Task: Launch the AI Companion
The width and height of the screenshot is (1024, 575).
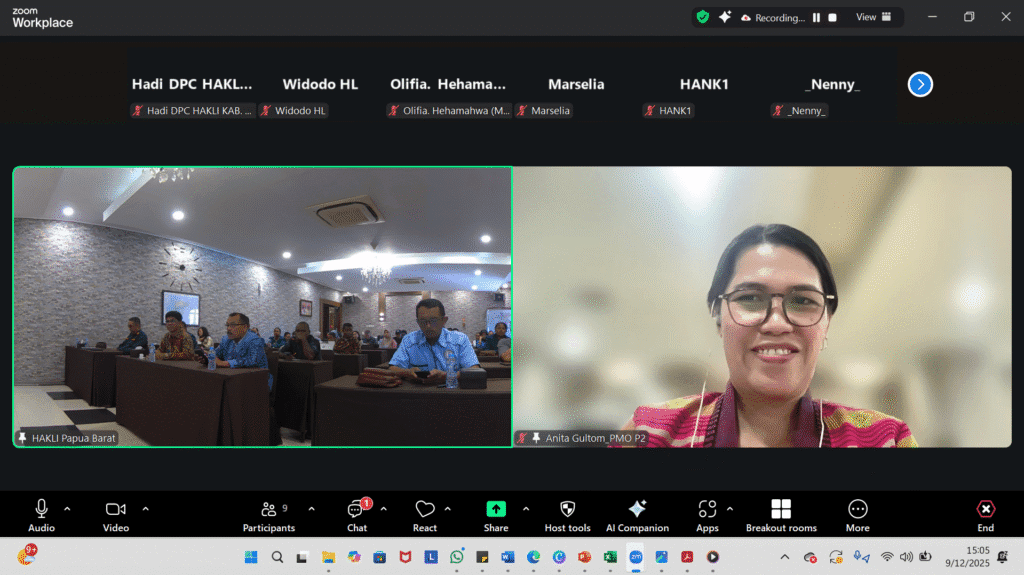Action: (x=637, y=515)
